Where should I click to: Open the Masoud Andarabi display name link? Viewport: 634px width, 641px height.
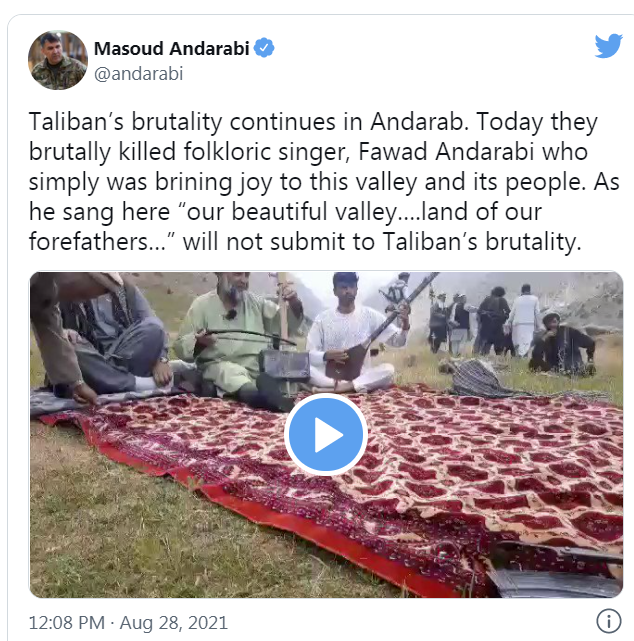171,48
